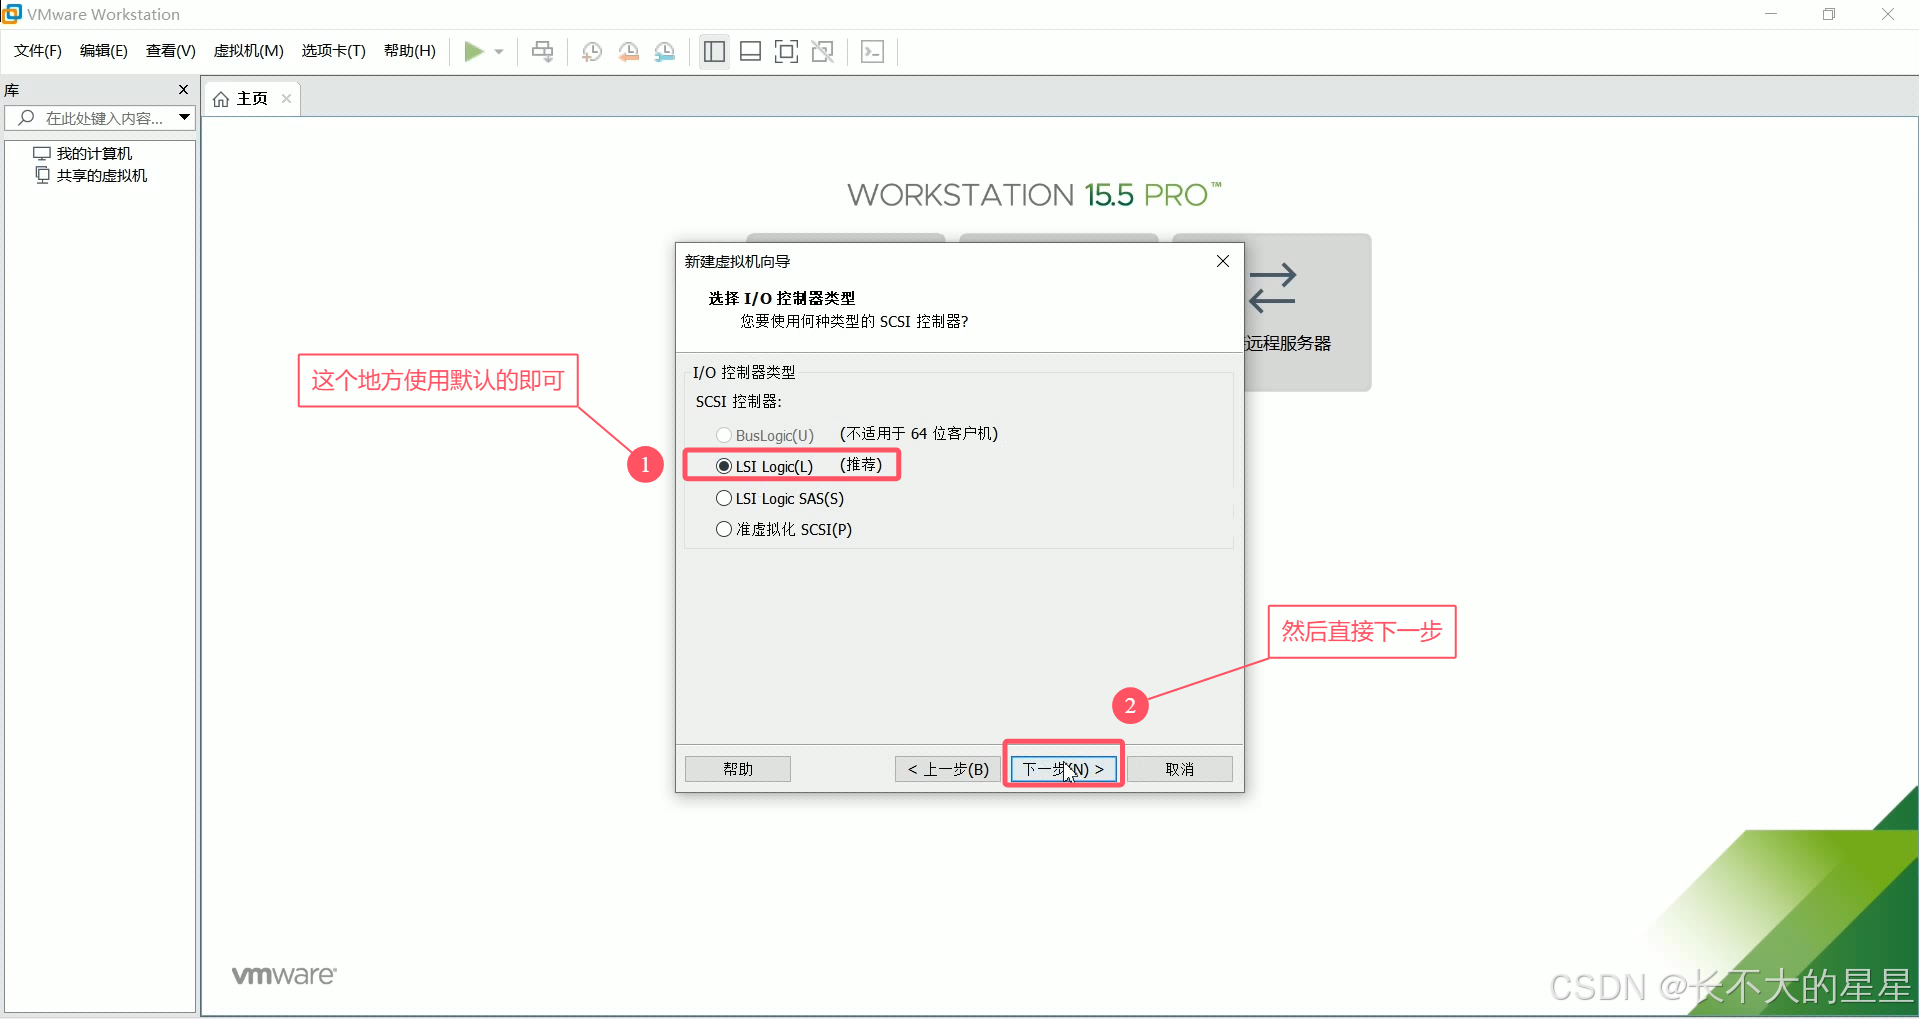Click the vmware logo at bottom

[x=284, y=975]
